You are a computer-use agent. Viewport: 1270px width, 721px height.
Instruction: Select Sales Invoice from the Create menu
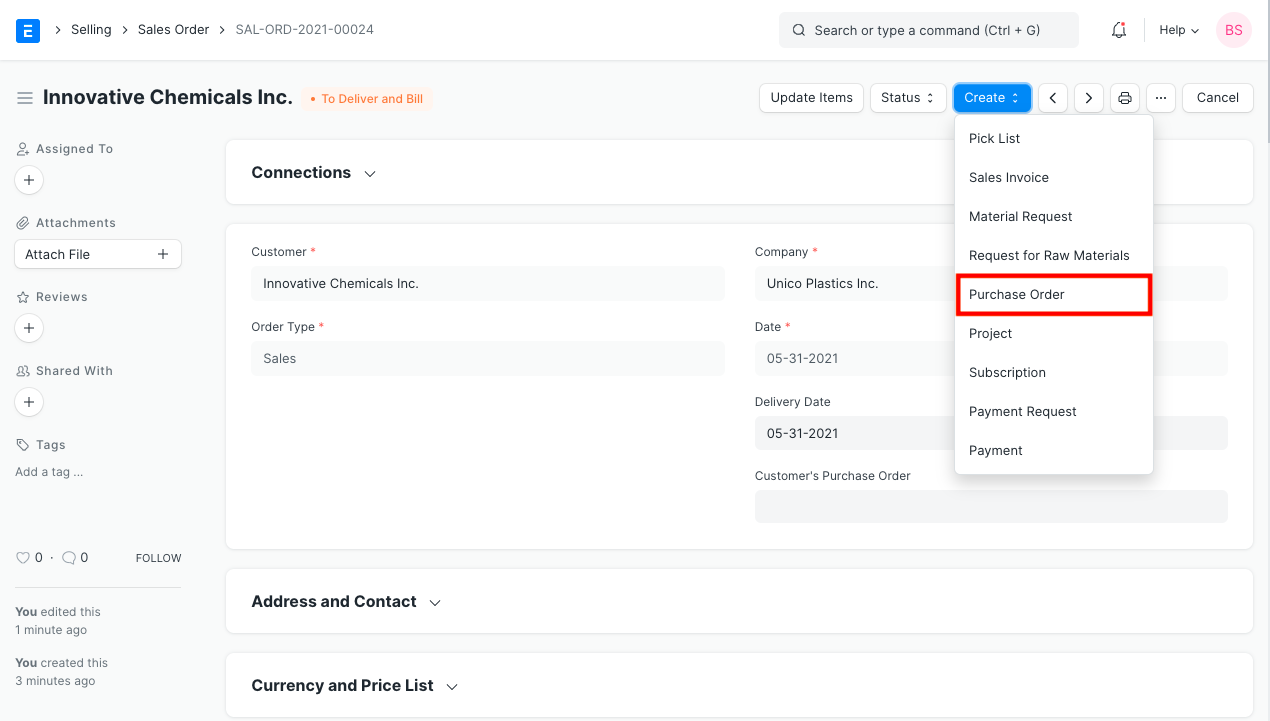(1009, 177)
